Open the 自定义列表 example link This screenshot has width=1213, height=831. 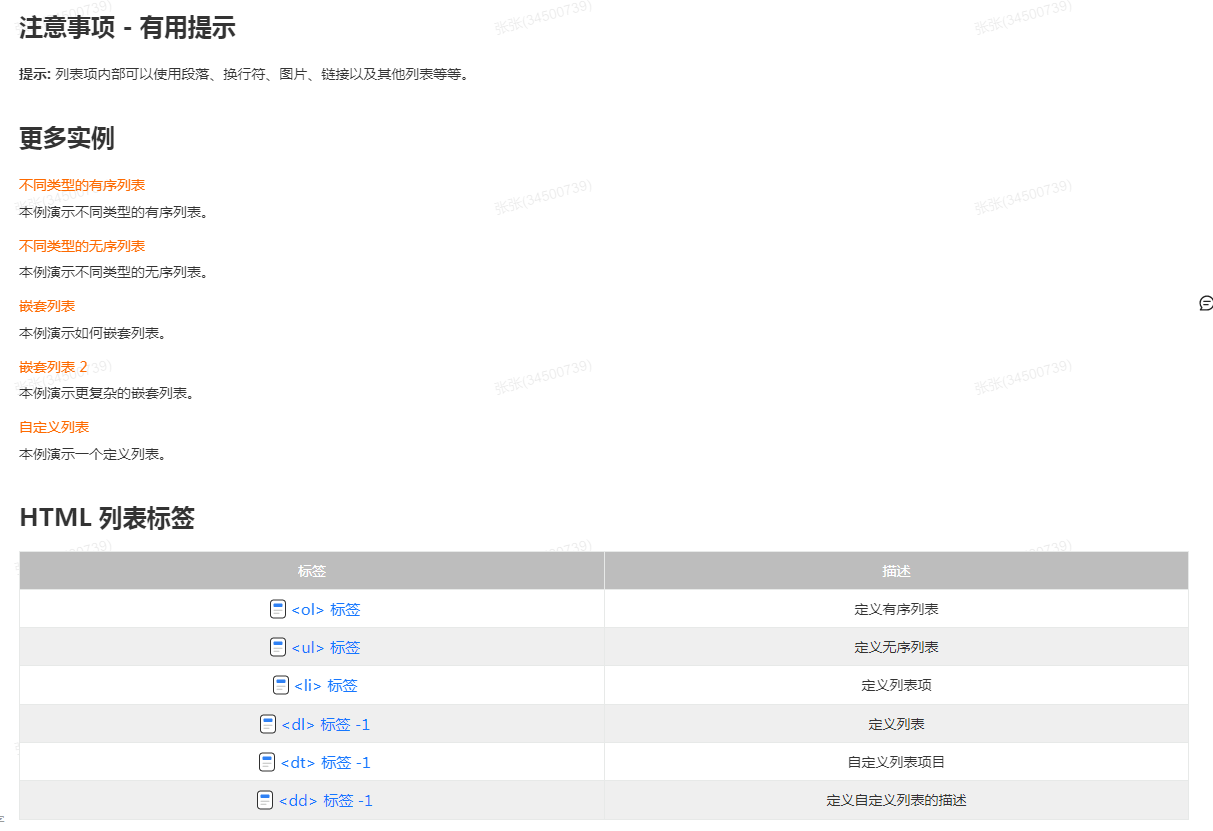click(x=54, y=427)
